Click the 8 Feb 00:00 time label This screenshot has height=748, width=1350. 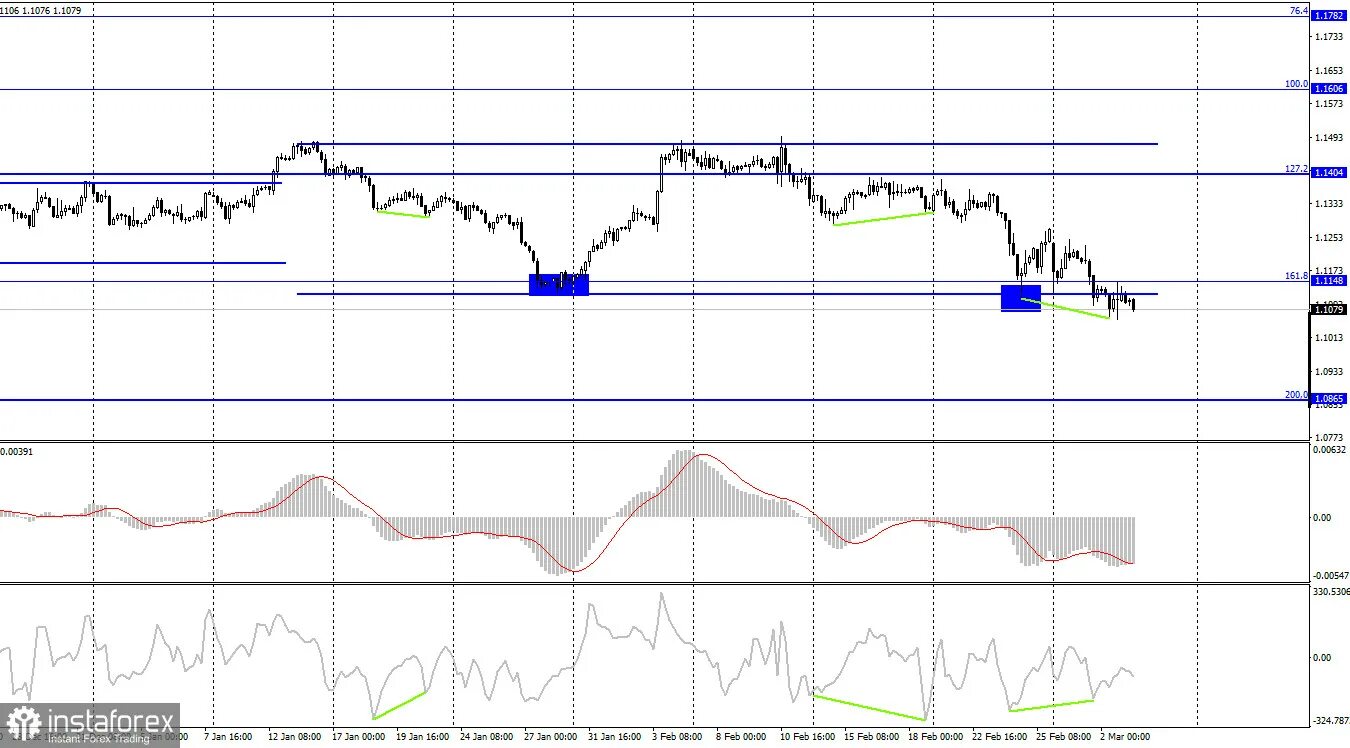pos(743,737)
